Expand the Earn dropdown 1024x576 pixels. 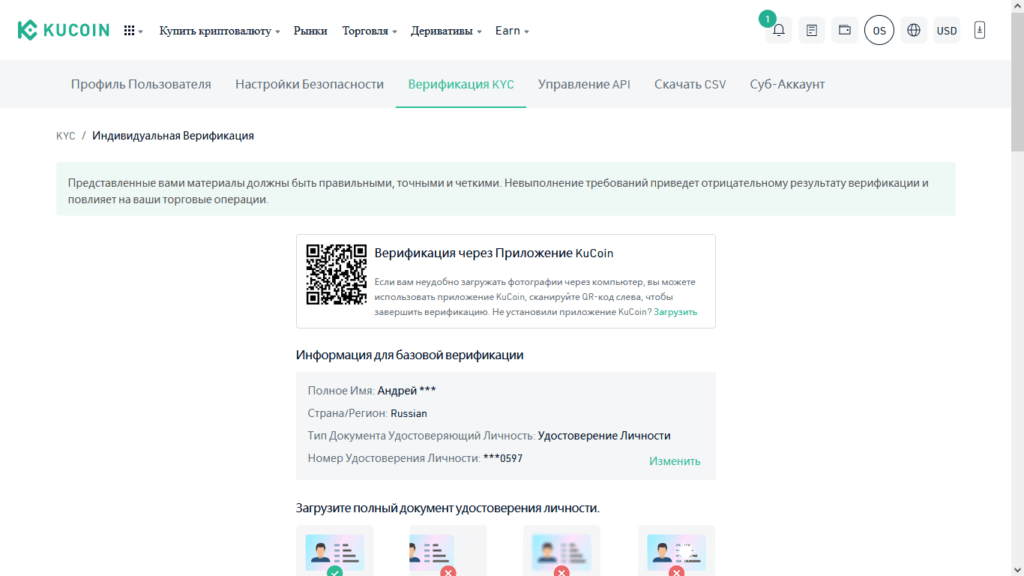(x=508, y=30)
